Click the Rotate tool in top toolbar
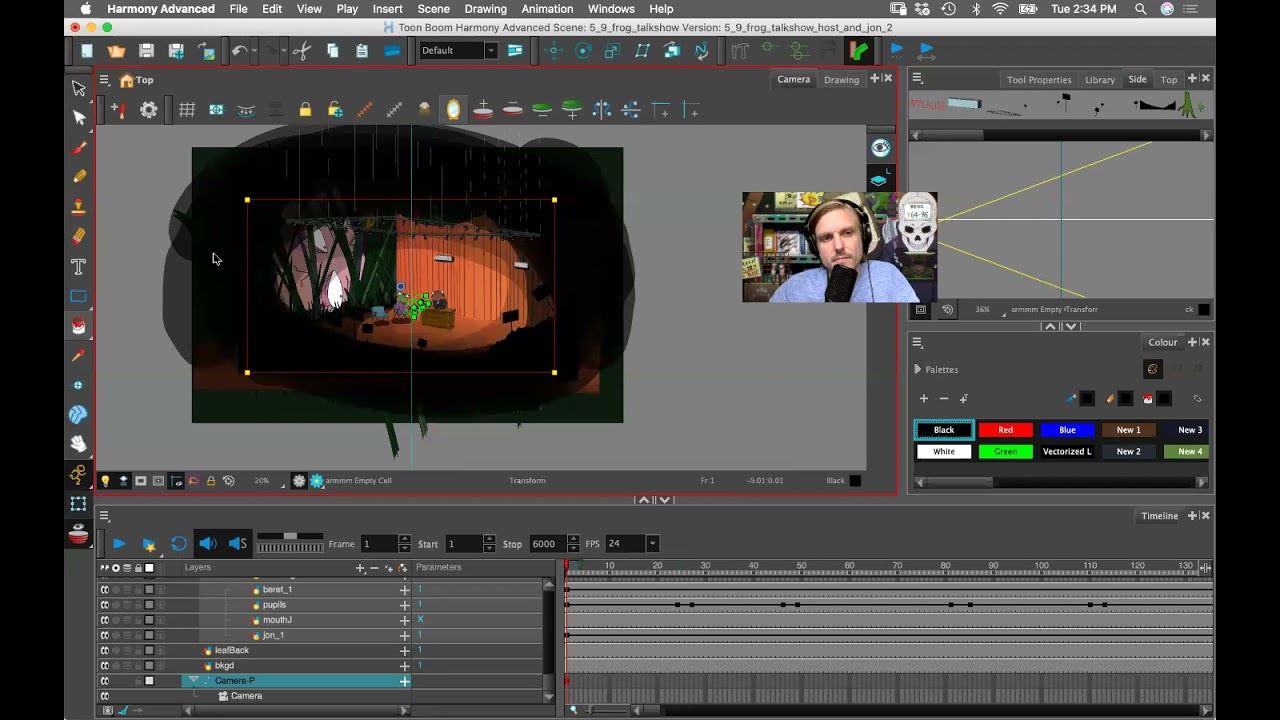The image size is (1280, 720). [x=584, y=50]
